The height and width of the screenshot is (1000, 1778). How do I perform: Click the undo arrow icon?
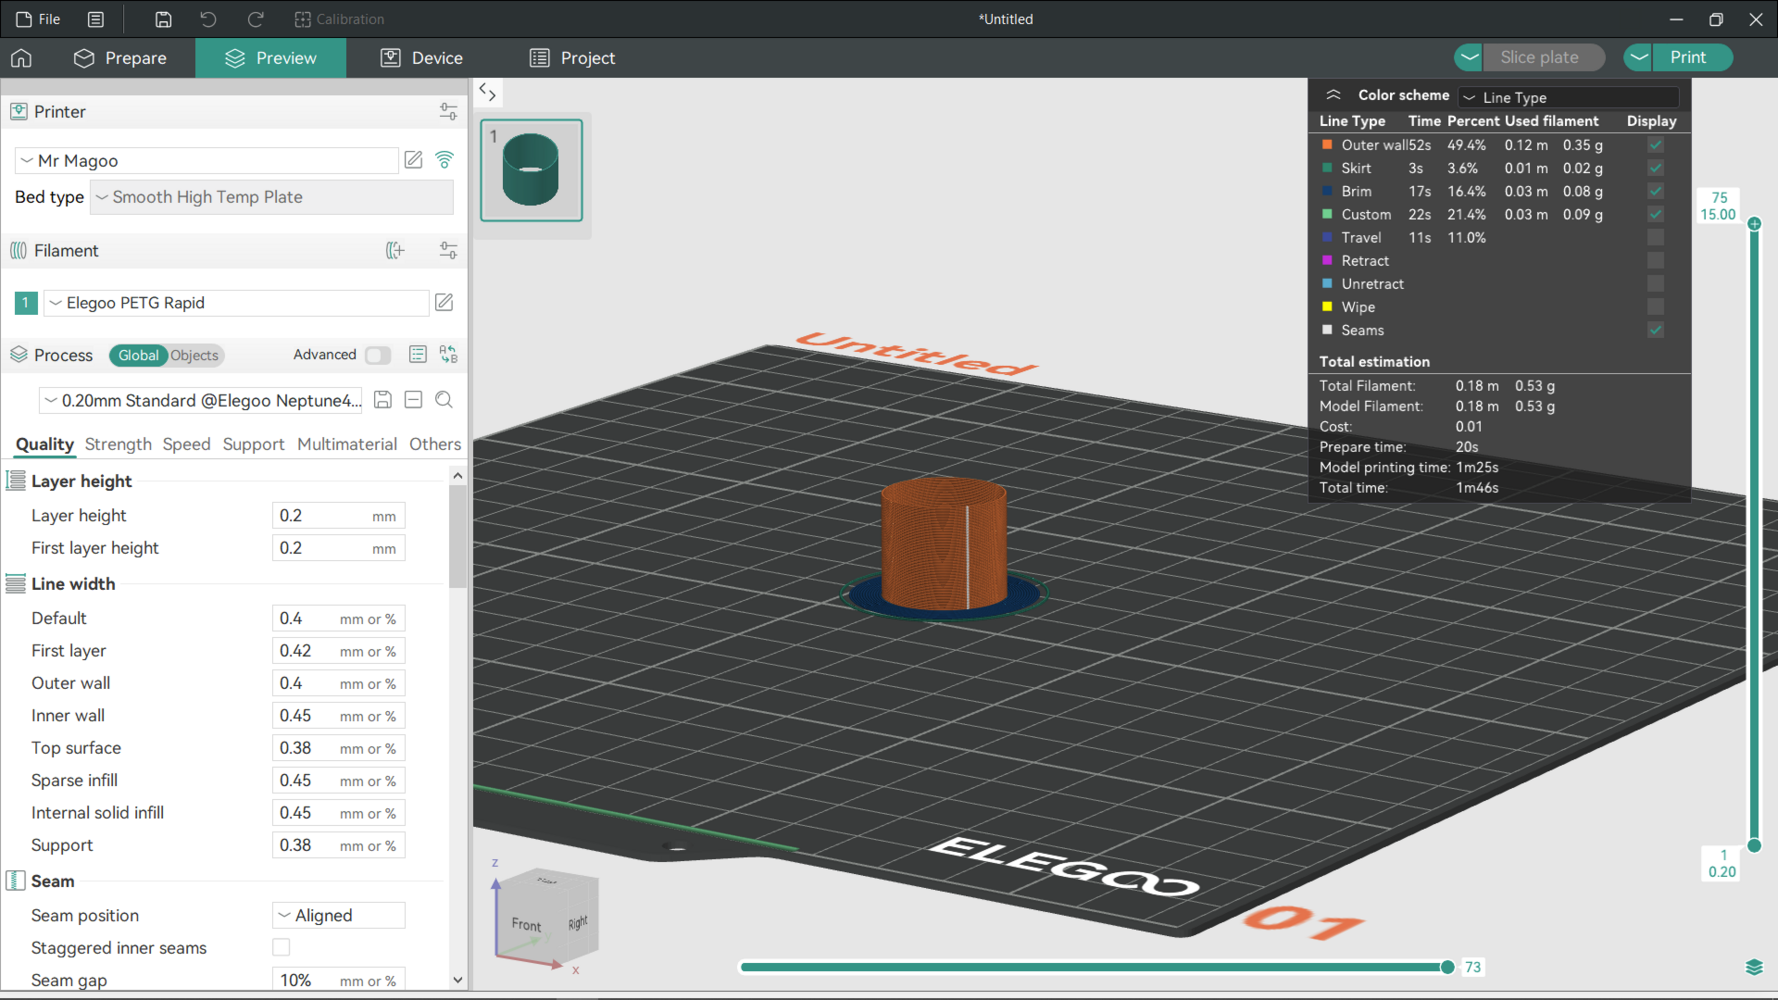pyautogui.click(x=208, y=19)
